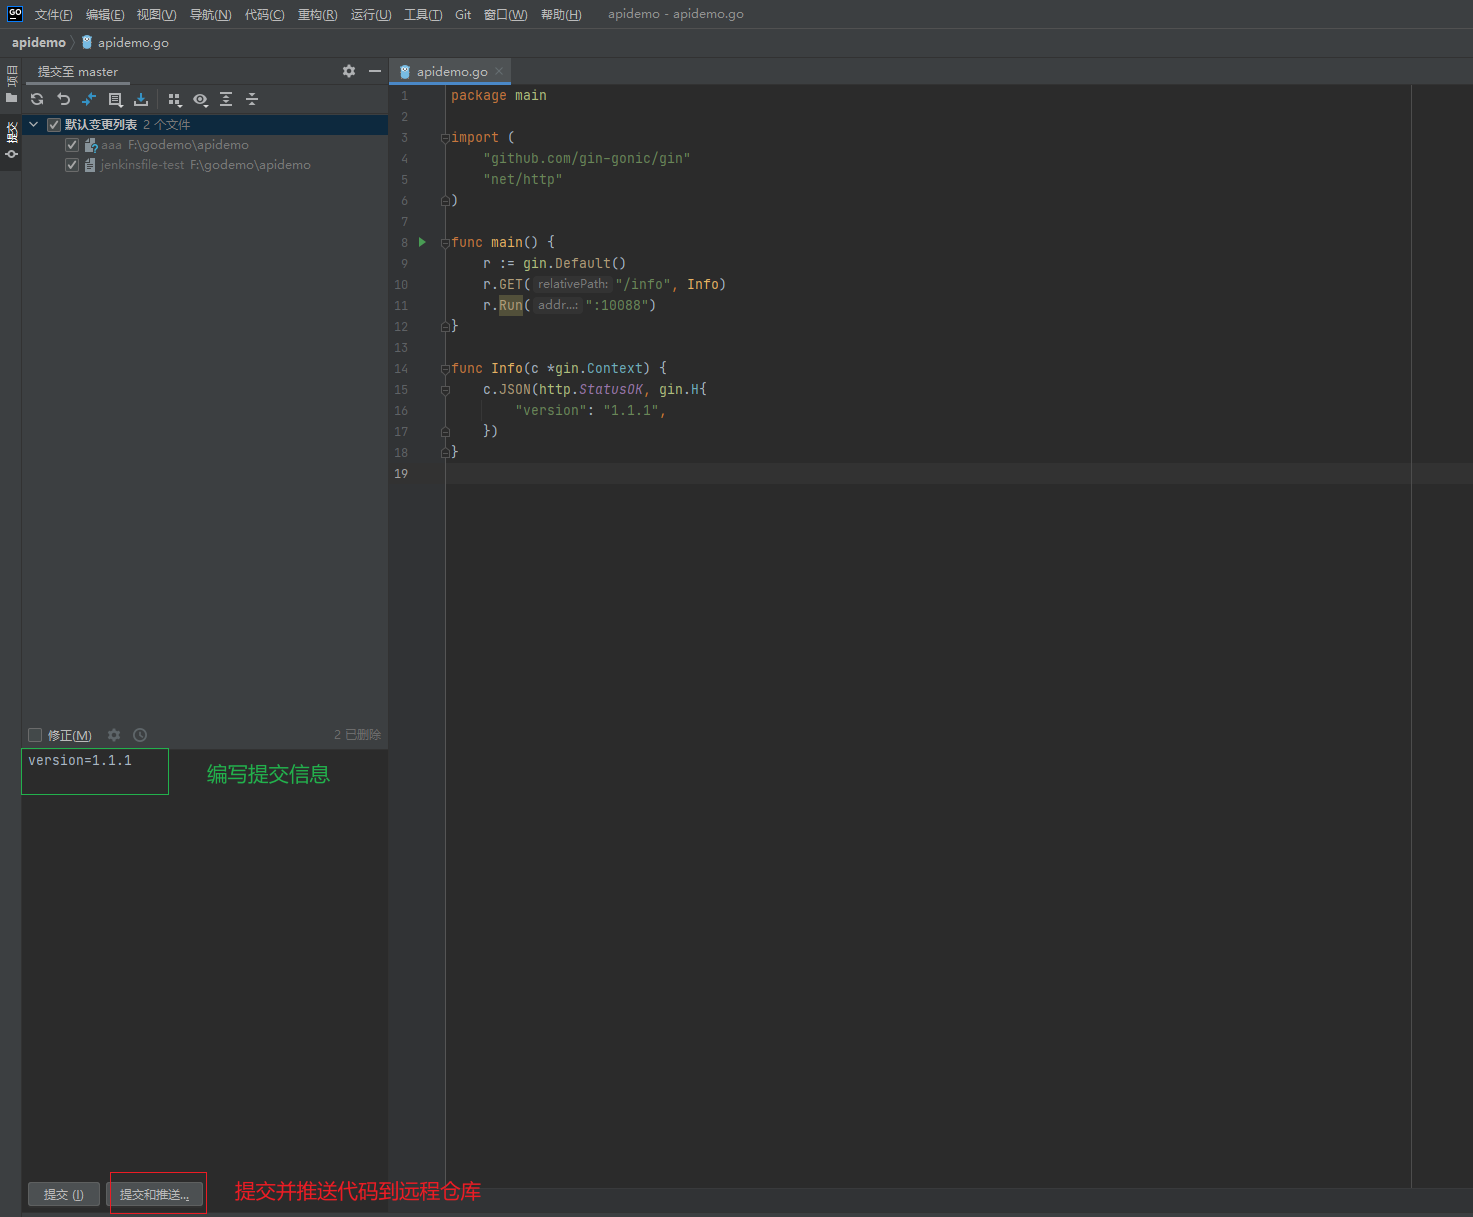Open the Project tool window sidebar tab
Viewport: 1473px width, 1217px height.
point(11,84)
